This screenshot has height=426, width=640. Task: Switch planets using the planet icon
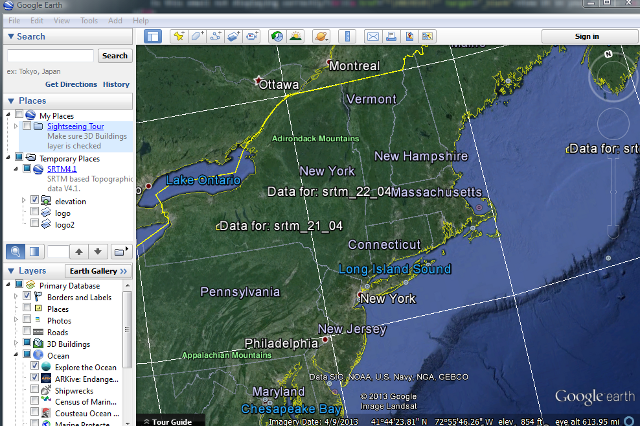pos(321,36)
